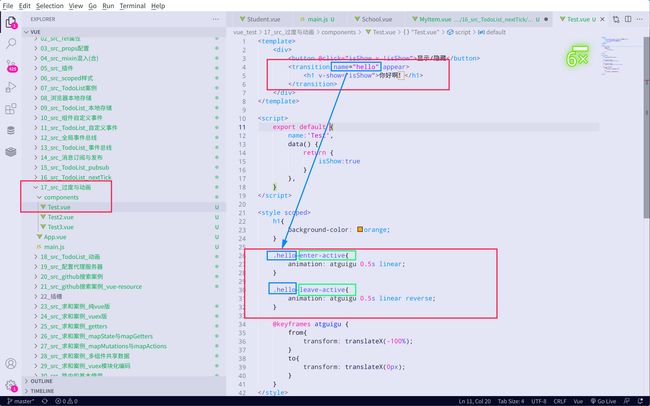Click line number 34 in gutter
The width and height of the screenshot is (650, 406).
click(x=242, y=324)
